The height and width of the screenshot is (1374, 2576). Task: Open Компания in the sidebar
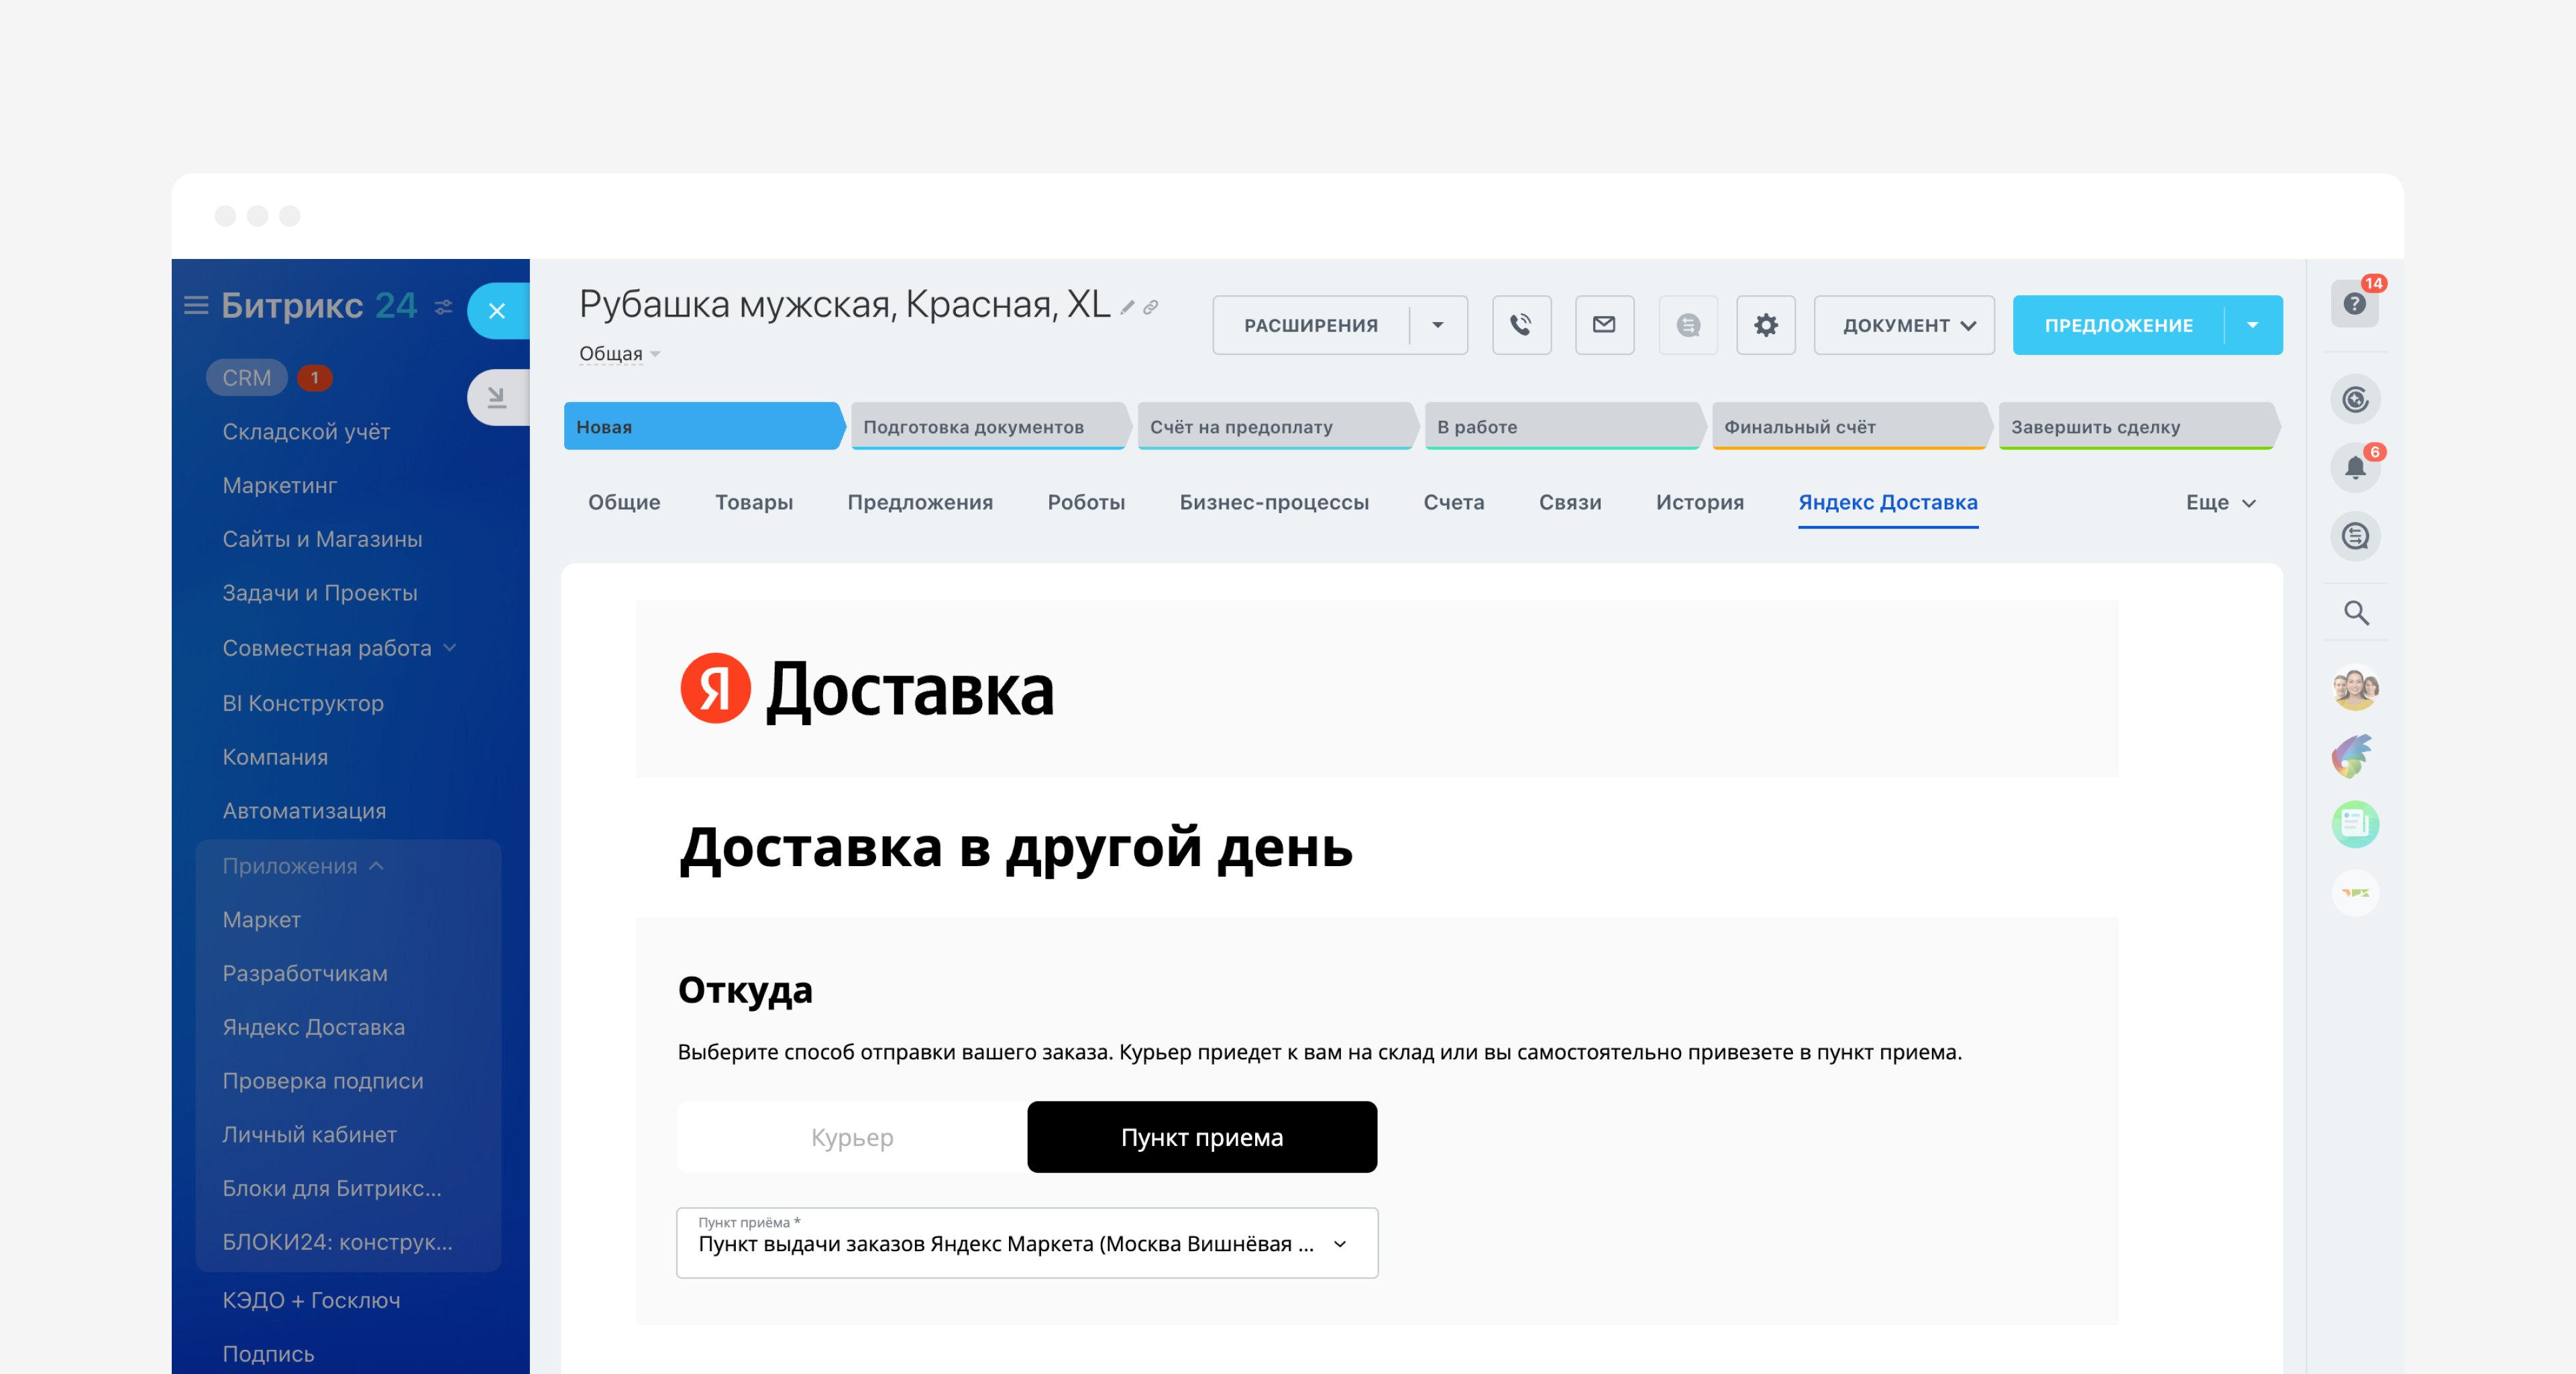tap(275, 757)
